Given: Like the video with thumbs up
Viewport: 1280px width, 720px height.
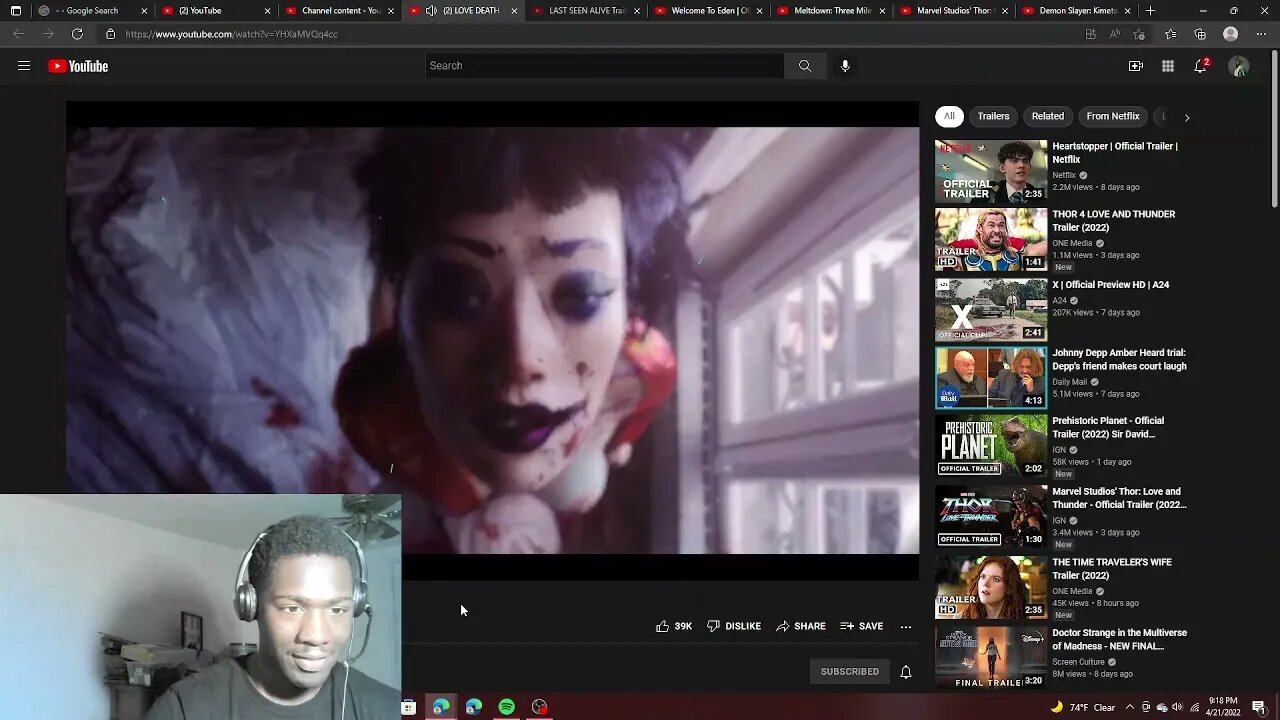Looking at the screenshot, I should click(674, 626).
